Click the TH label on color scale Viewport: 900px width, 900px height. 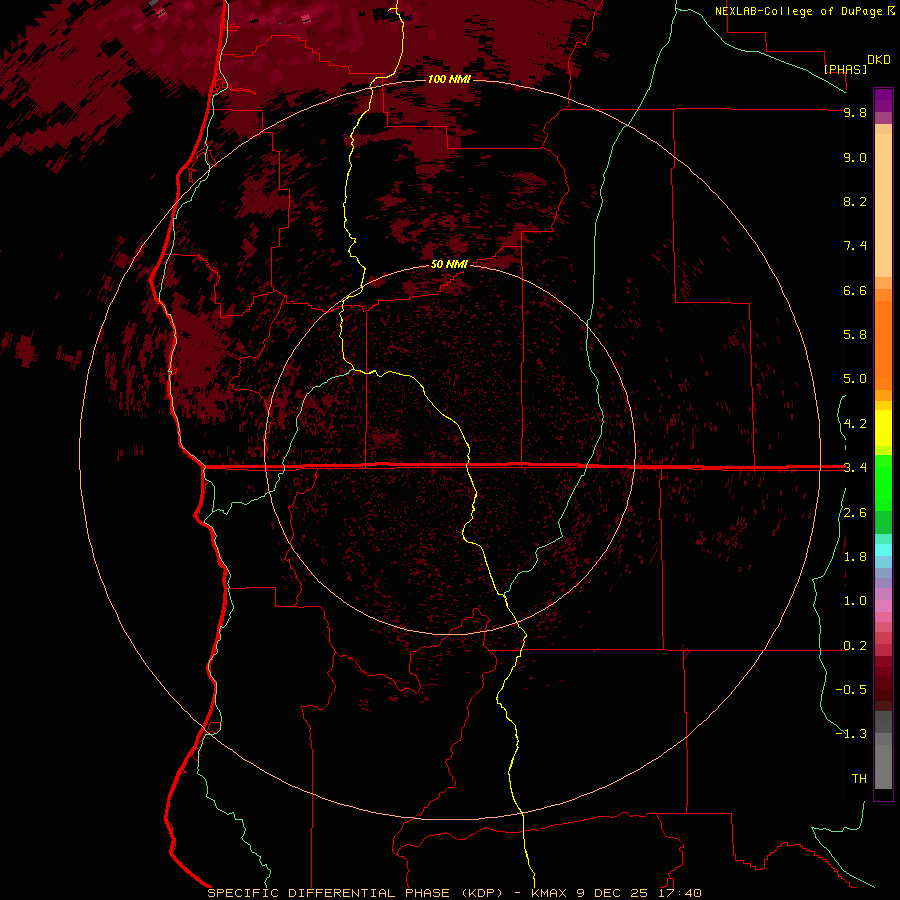coord(859,779)
